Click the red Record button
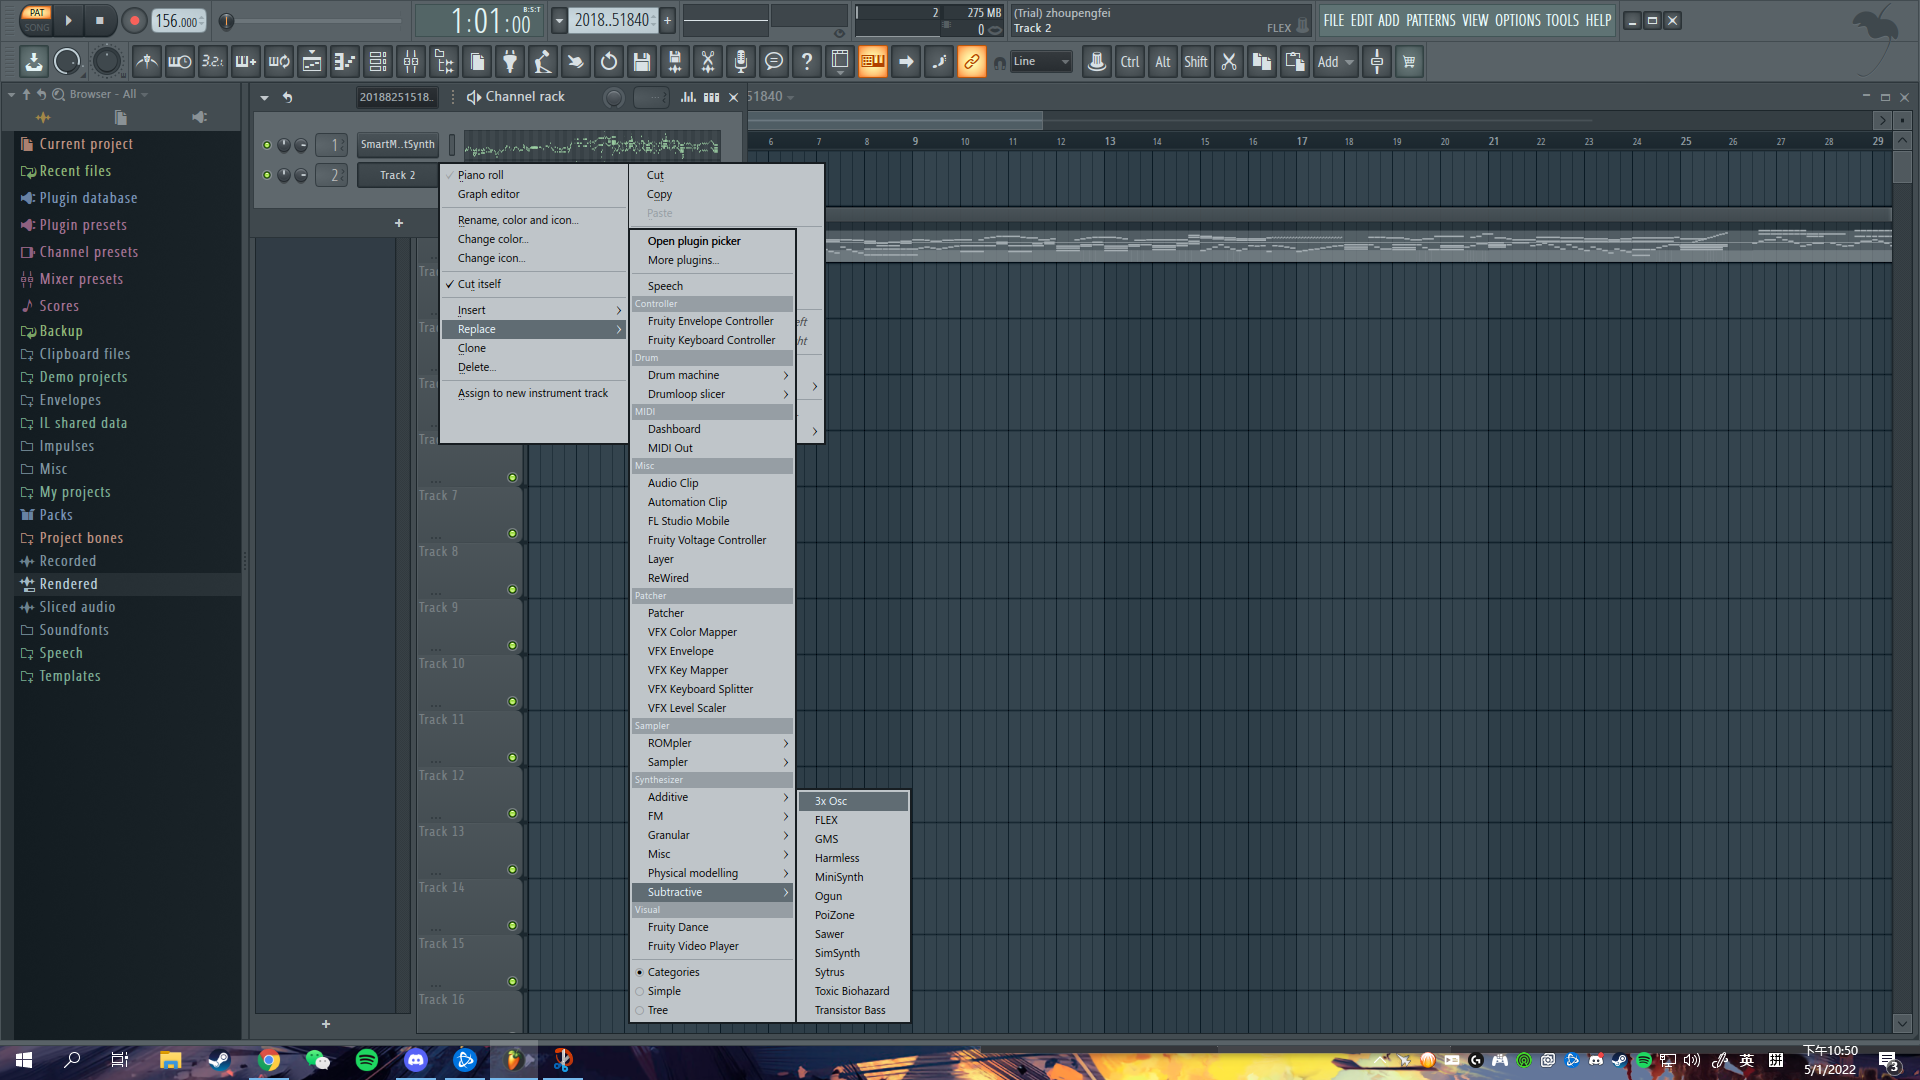Image resolution: width=1920 pixels, height=1080 pixels. tap(134, 20)
